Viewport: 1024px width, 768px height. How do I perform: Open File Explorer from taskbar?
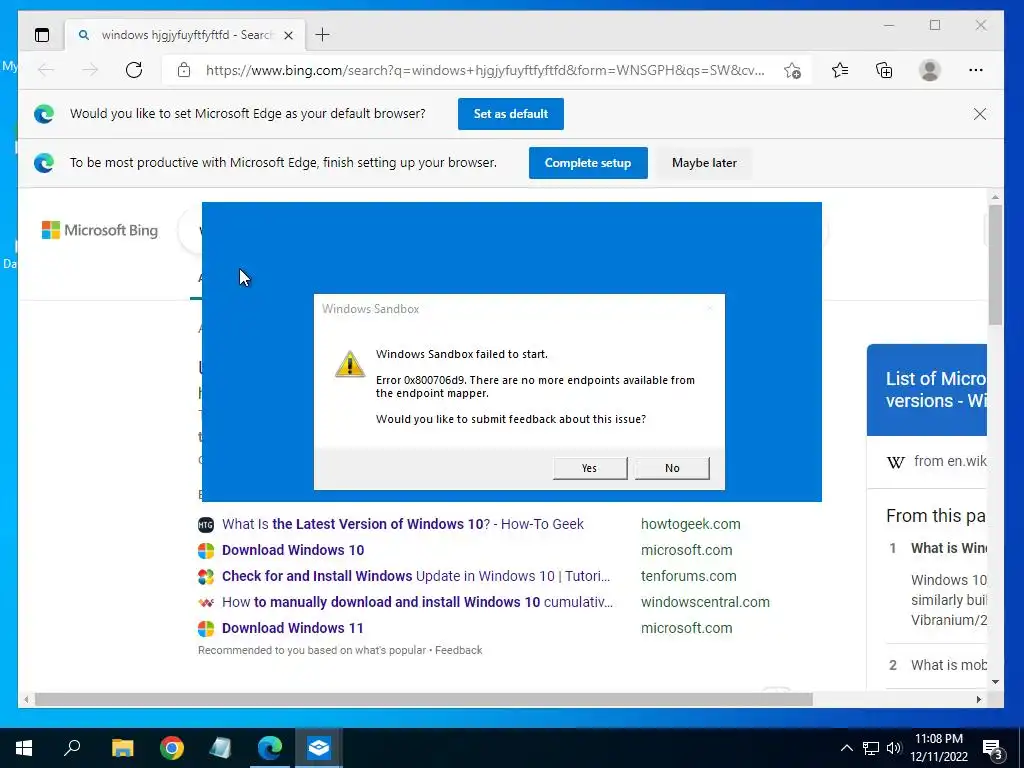122,748
